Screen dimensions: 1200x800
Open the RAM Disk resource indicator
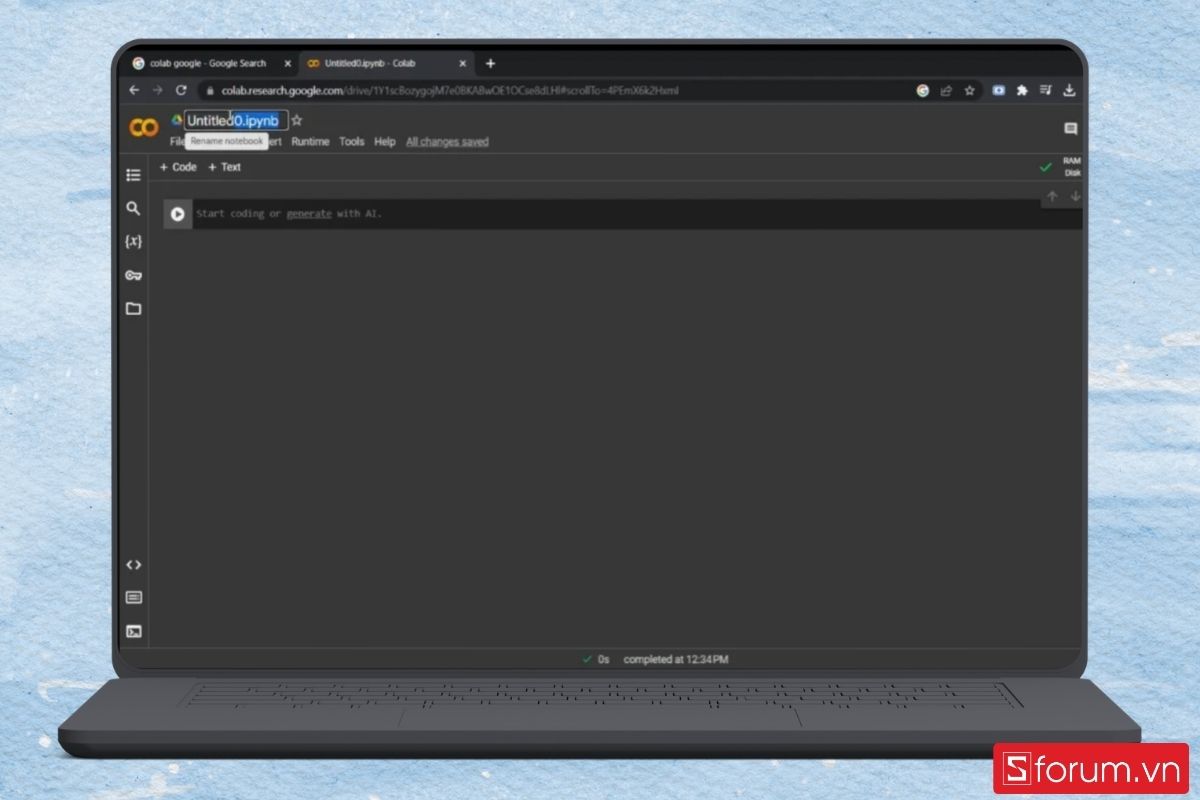[1072, 166]
